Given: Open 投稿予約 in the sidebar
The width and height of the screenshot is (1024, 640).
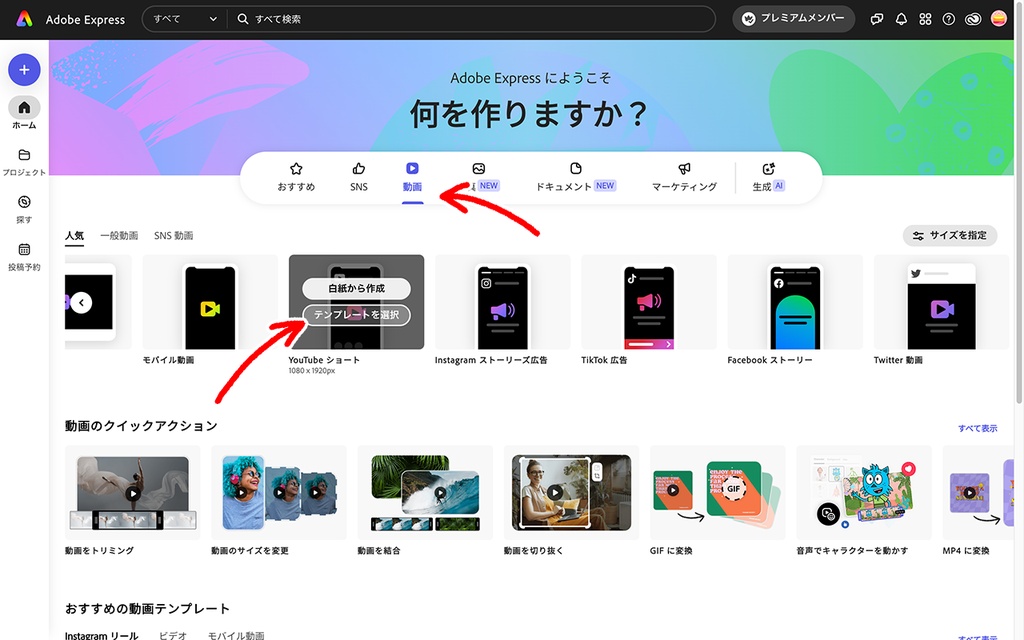Looking at the screenshot, I should pos(24,257).
